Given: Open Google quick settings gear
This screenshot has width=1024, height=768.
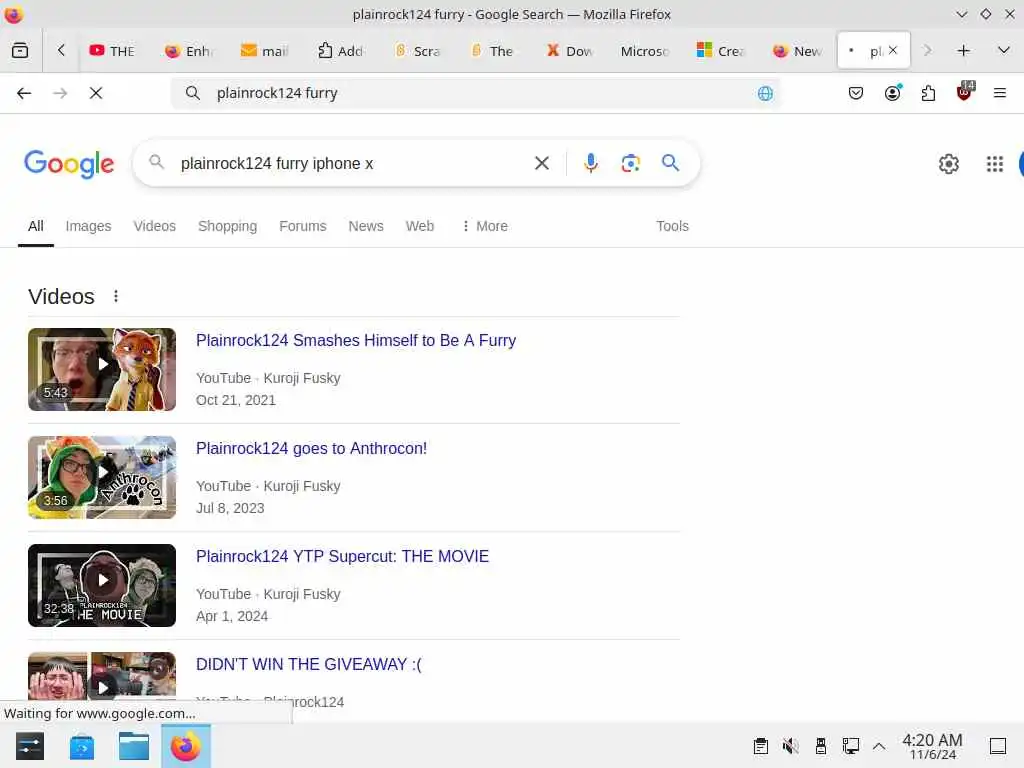Looking at the screenshot, I should 949,164.
